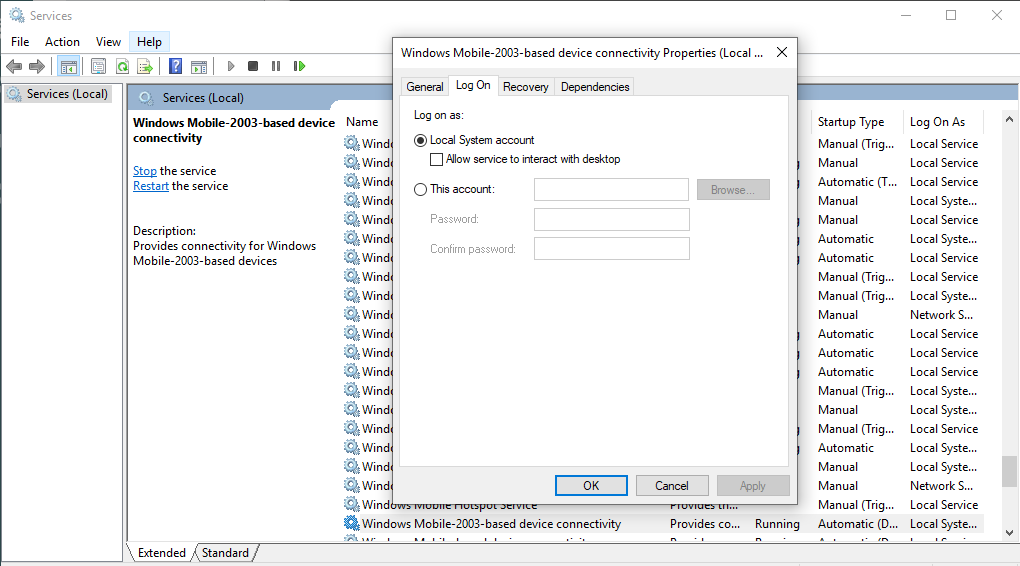1020x566 pixels.
Task: Click the Services gear icon in title bar
Action: coord(17,15)
